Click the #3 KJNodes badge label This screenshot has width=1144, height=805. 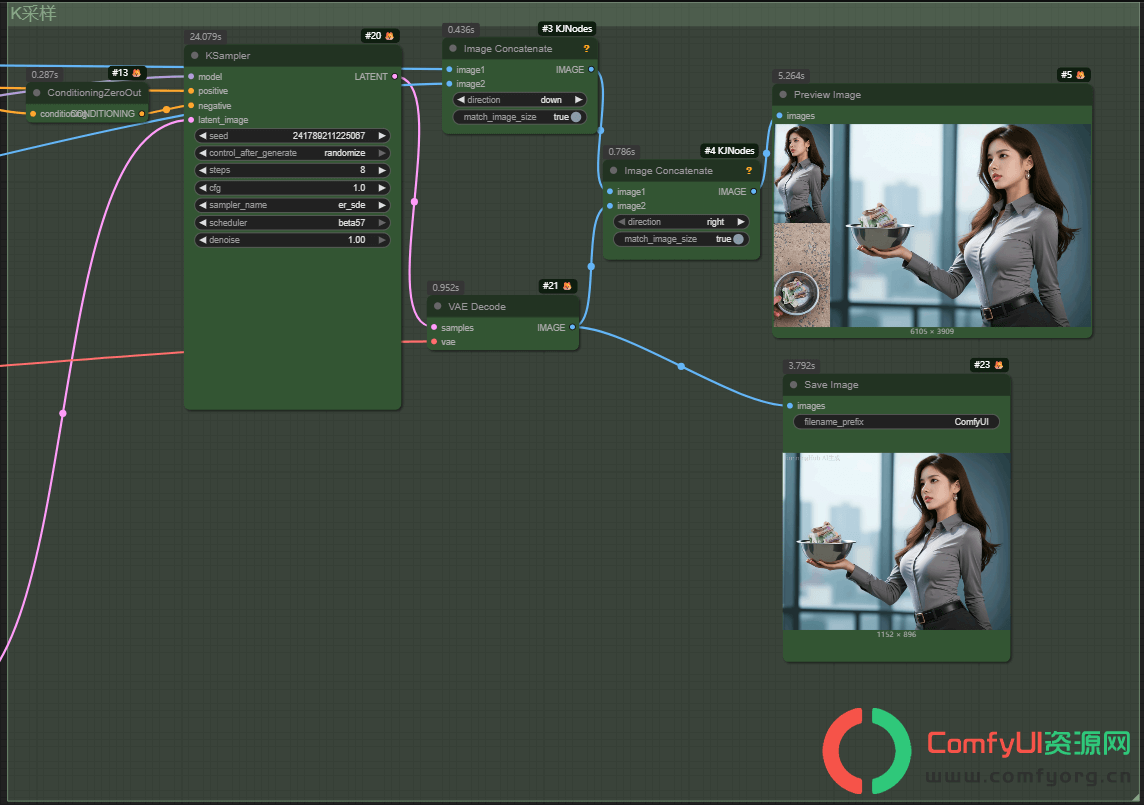567,28
